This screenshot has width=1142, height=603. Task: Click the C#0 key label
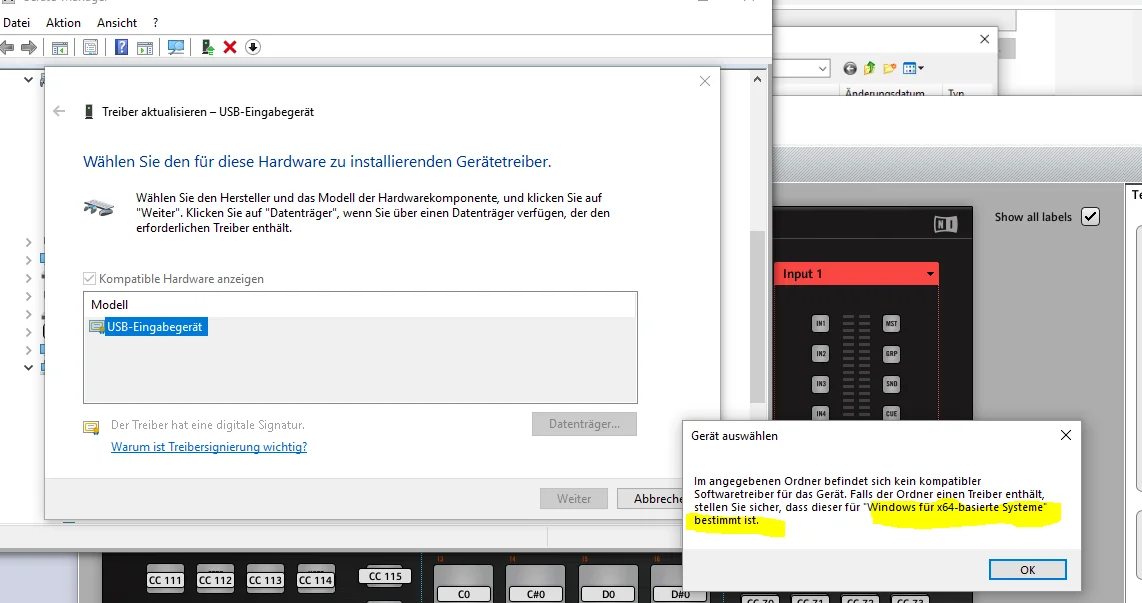coord(535,594)
